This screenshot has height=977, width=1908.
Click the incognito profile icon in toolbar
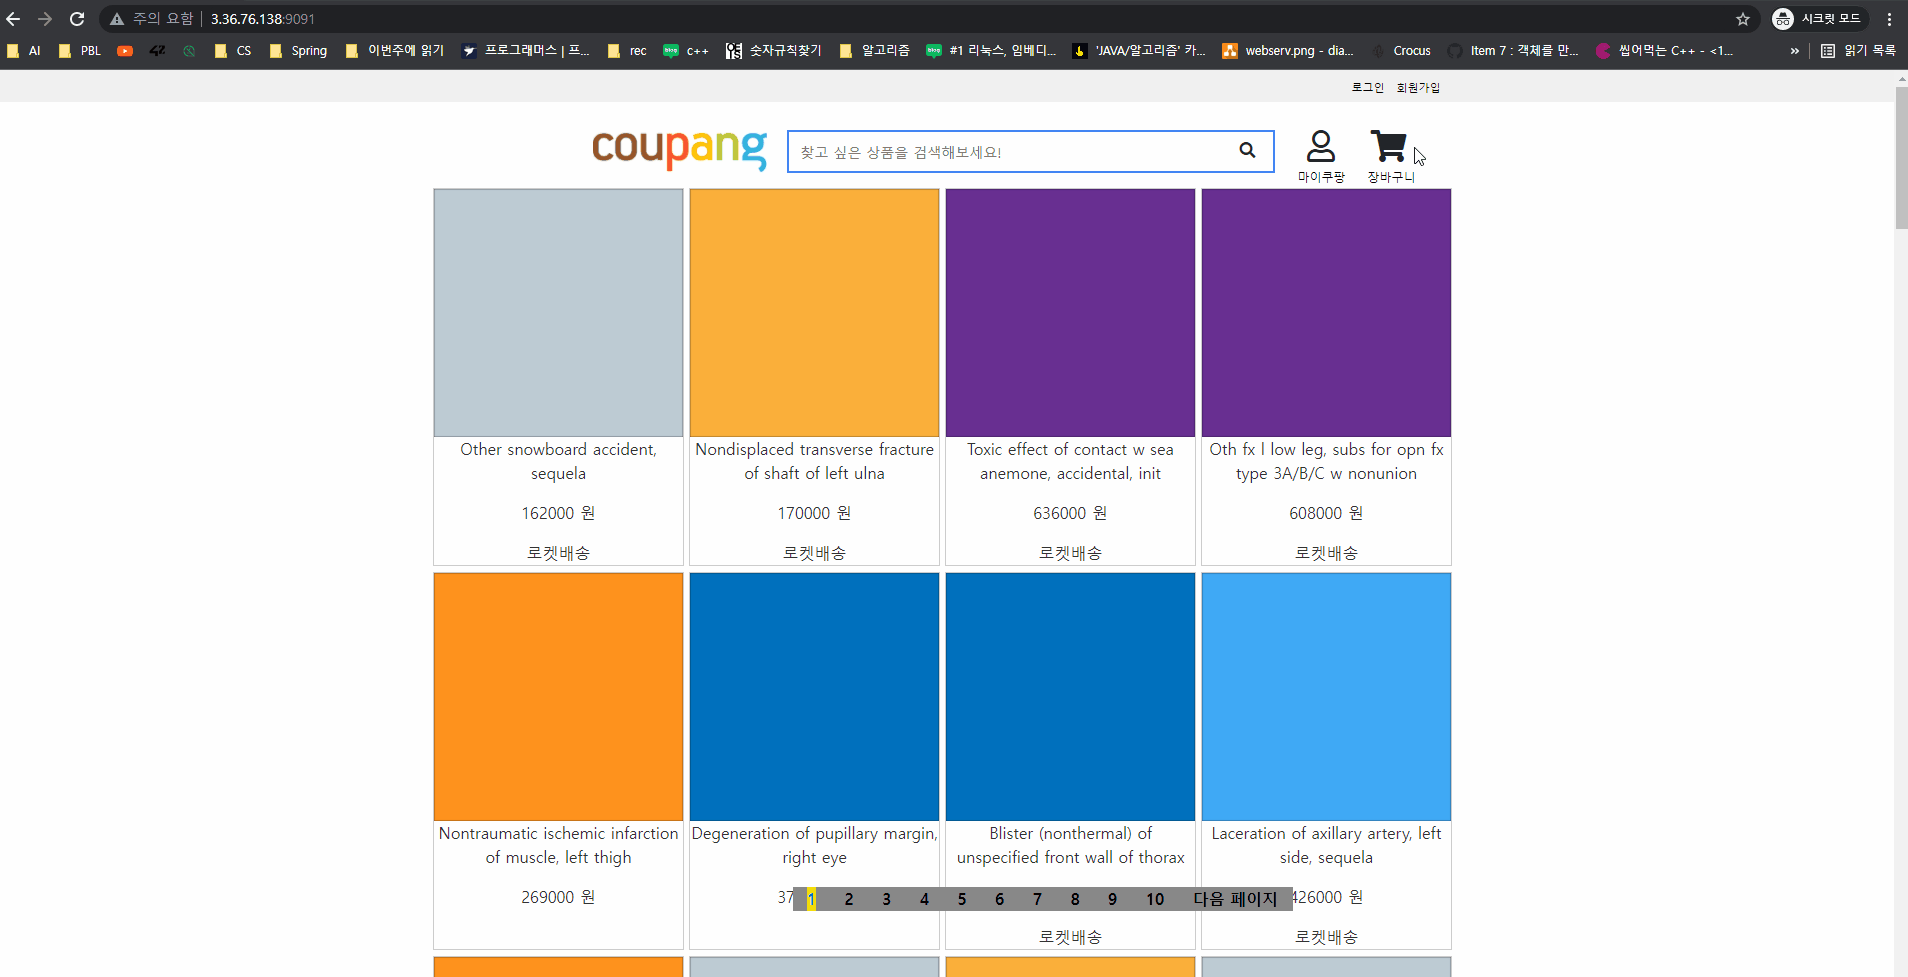[1784, 18]
